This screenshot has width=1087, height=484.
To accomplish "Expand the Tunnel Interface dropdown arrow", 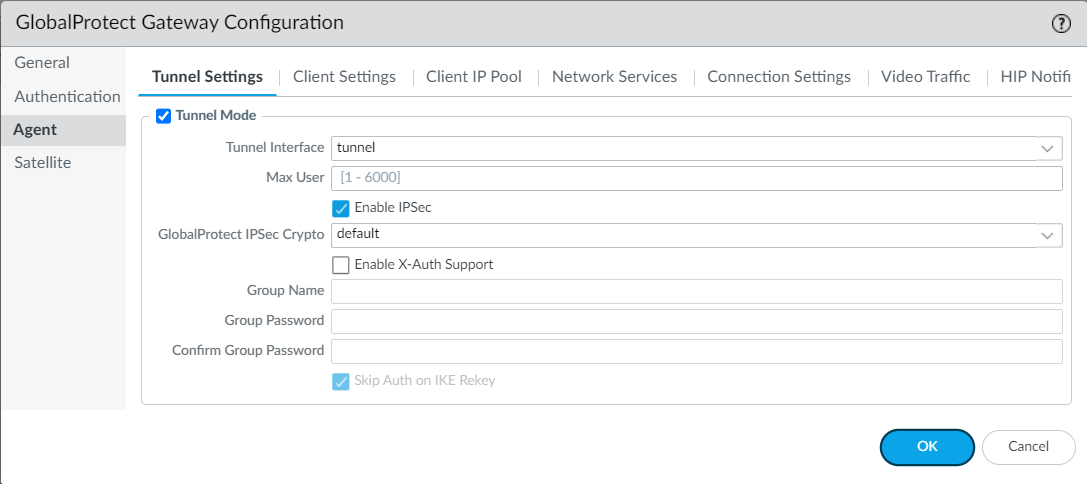I will (1048, 149).
